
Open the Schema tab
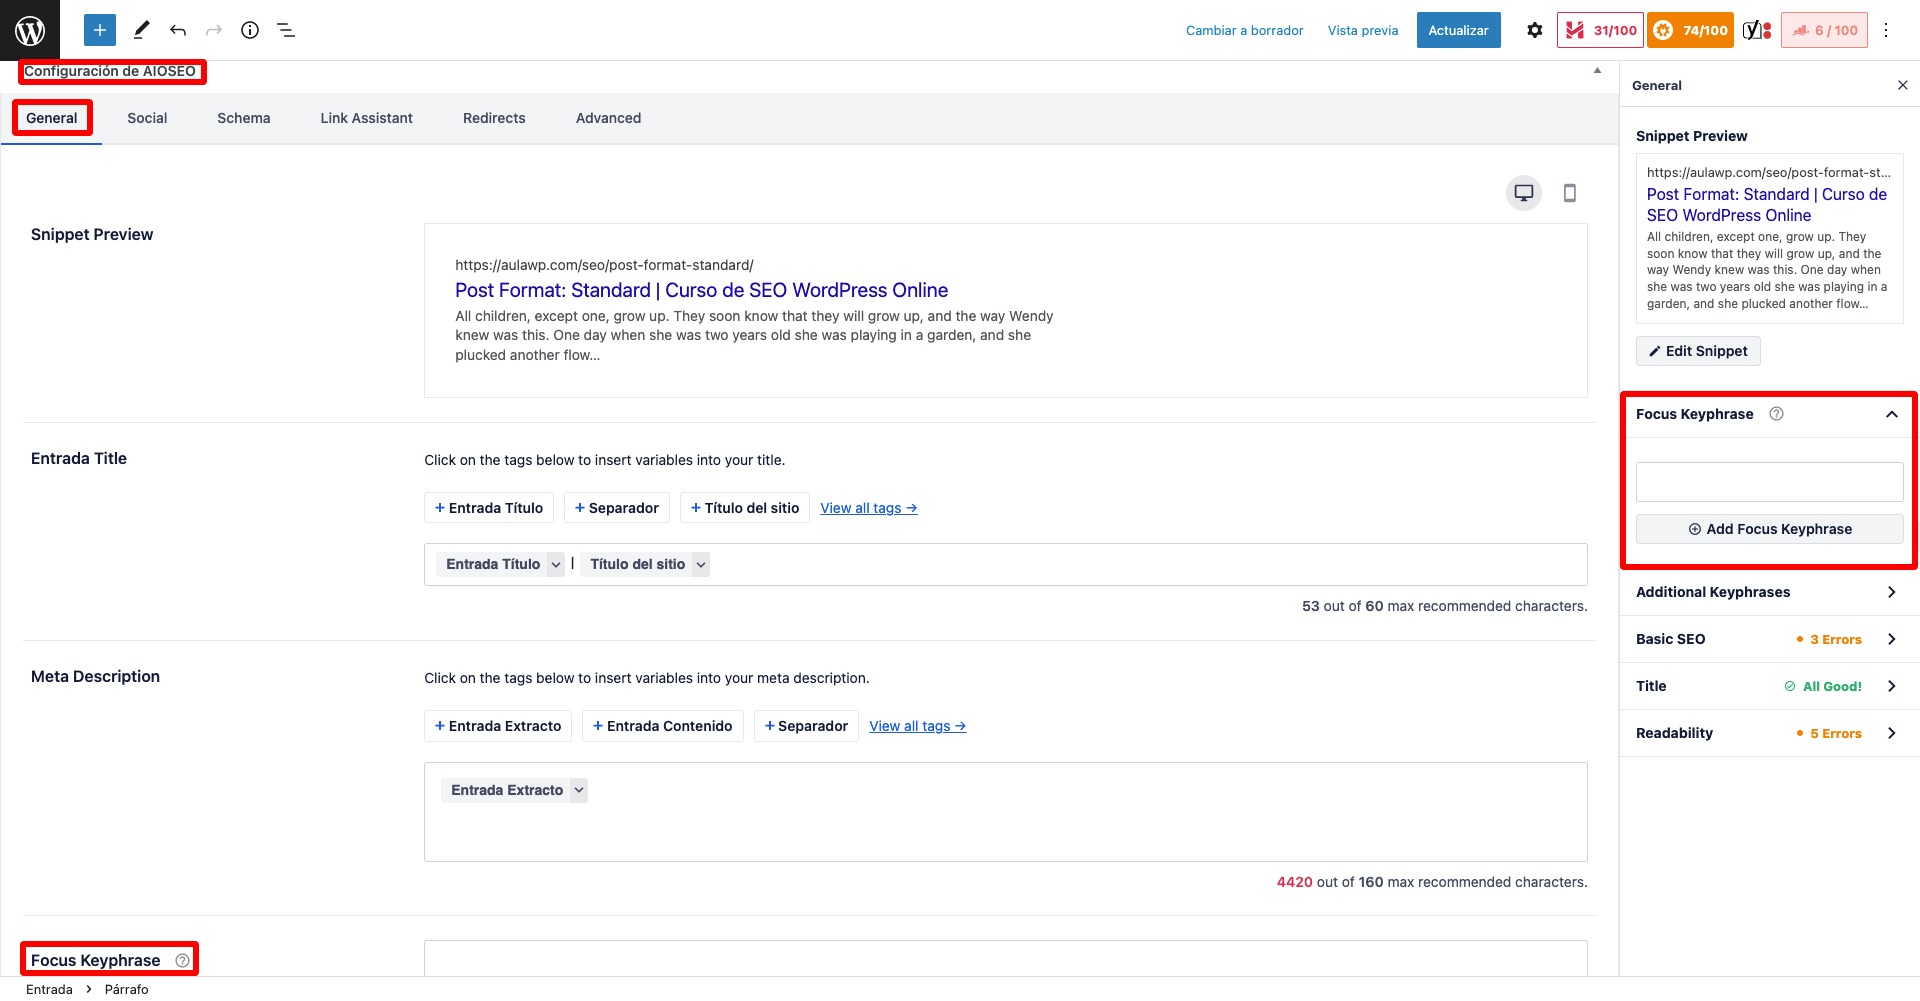243,118
